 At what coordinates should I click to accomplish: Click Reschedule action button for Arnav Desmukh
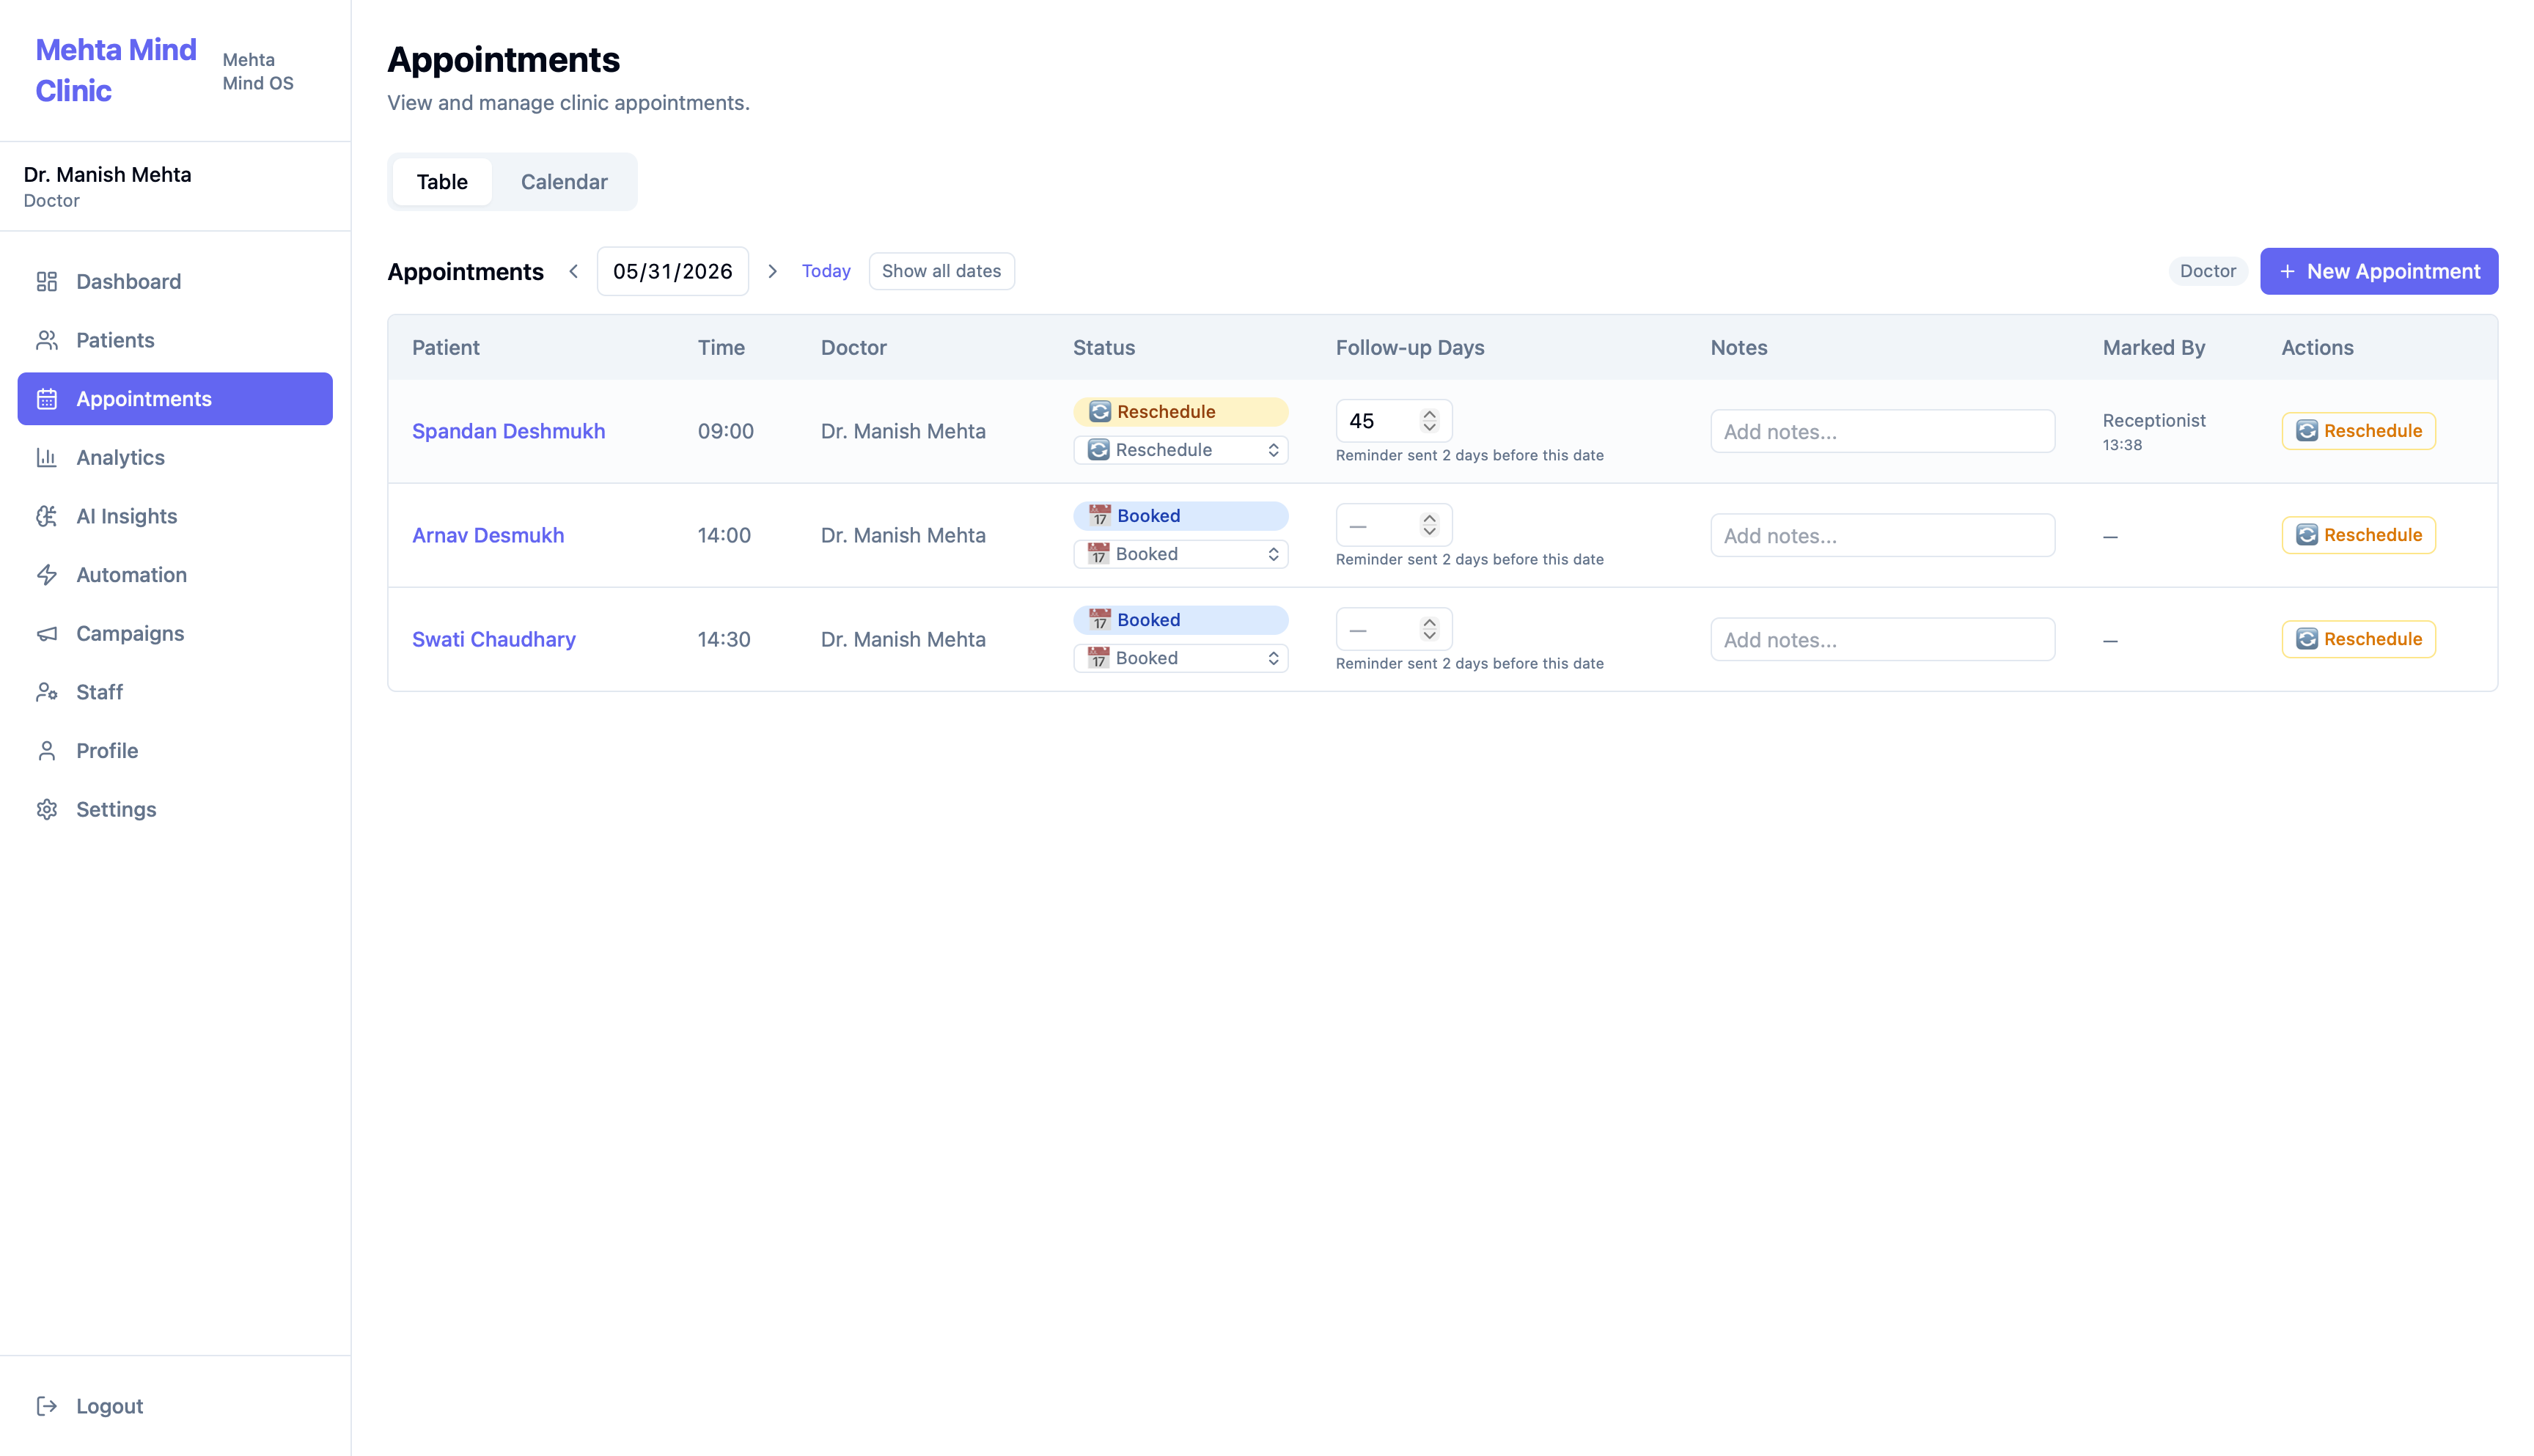coord(2358,535)
